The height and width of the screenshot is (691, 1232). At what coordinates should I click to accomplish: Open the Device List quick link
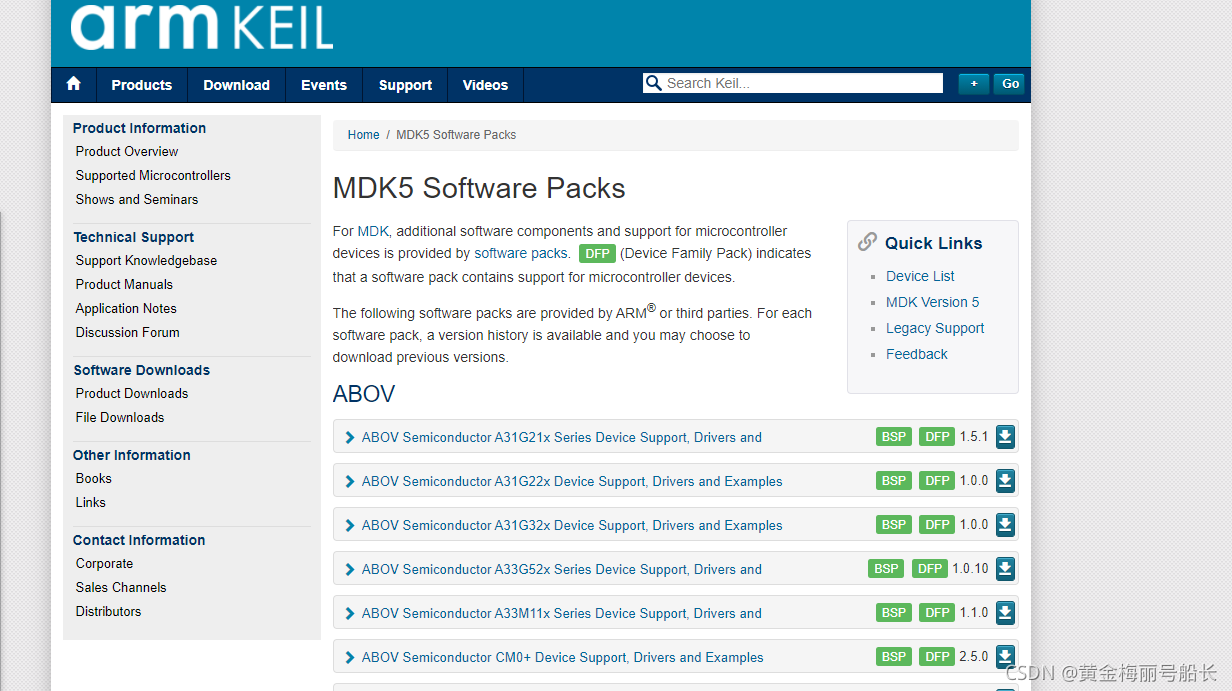[x=920, y=276]
